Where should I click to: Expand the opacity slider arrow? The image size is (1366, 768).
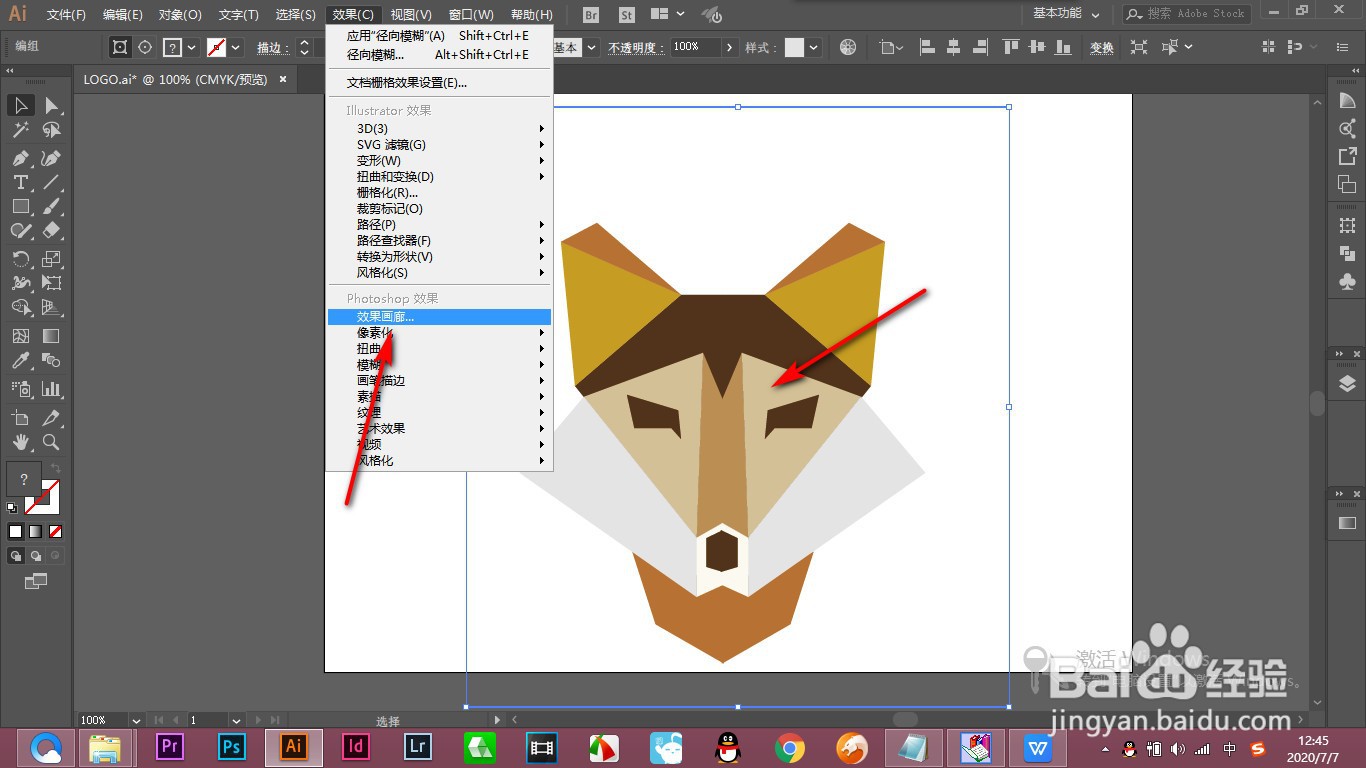click(x=730, y=47)
